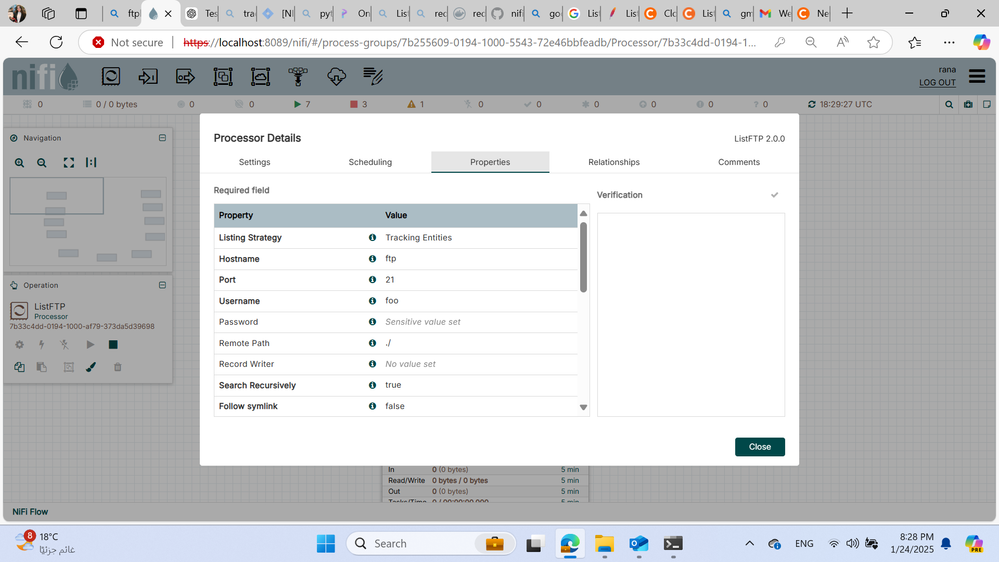This screenshot has height=562, width=999.
Task: Click the Stop square icon in Operation panel
Action: tap(113, 345)
